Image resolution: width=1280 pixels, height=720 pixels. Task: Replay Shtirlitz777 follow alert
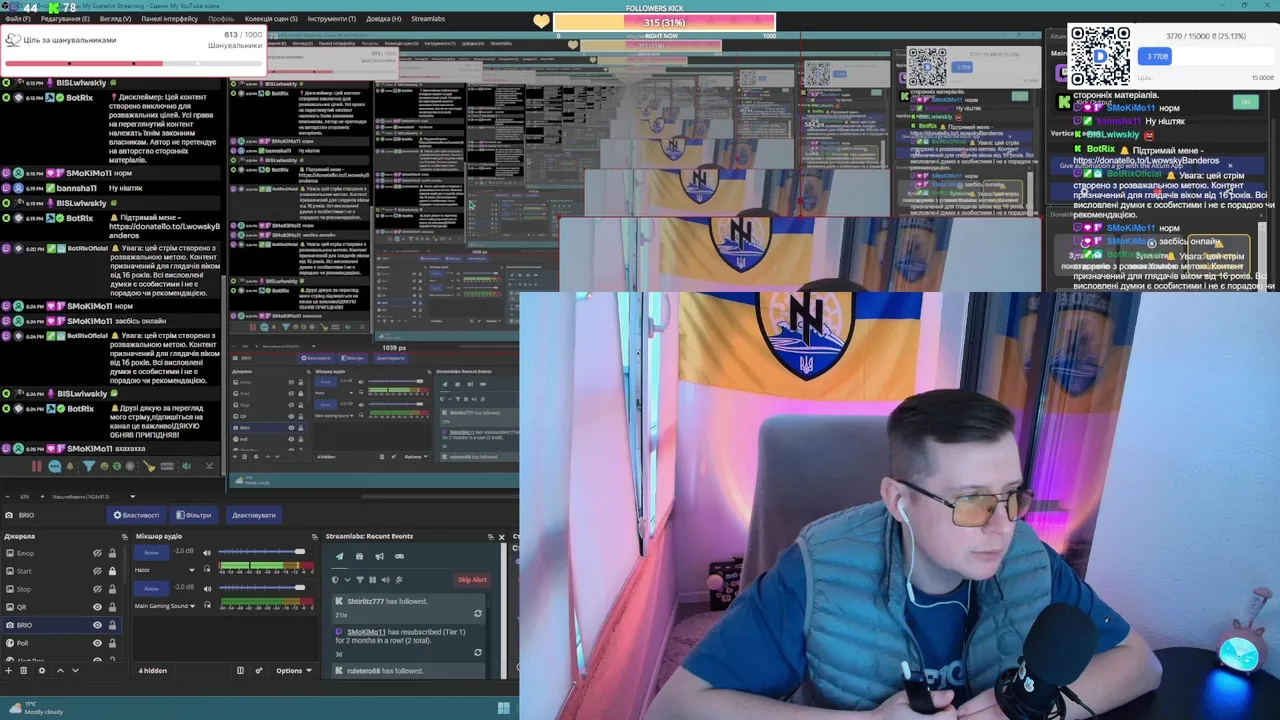(478, 614)
